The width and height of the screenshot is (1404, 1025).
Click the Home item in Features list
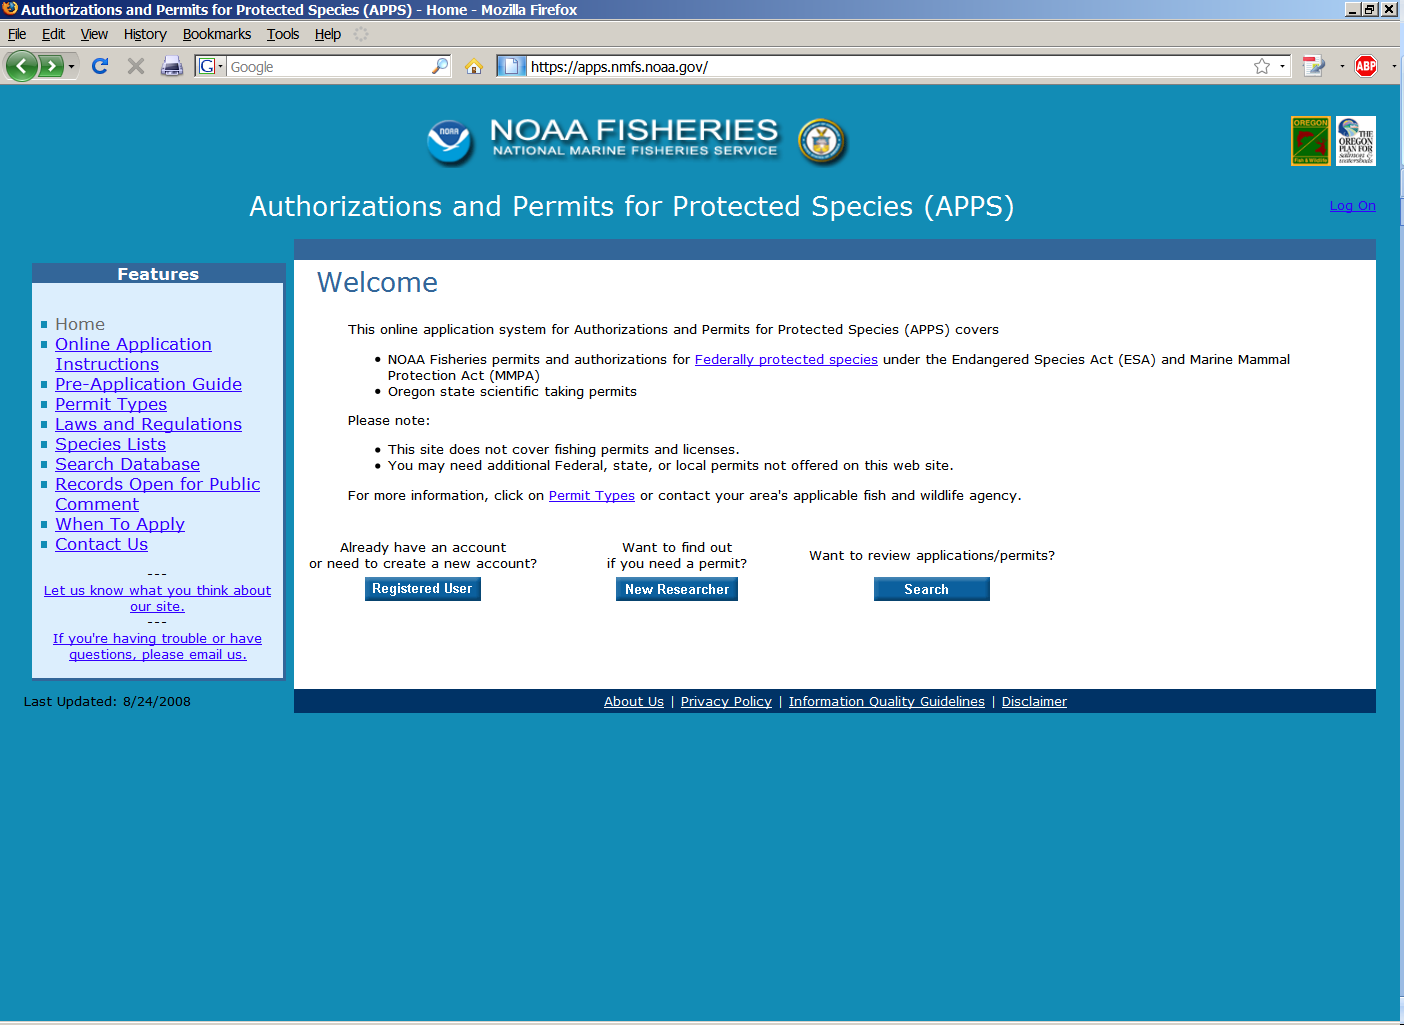tap(80, 324)
